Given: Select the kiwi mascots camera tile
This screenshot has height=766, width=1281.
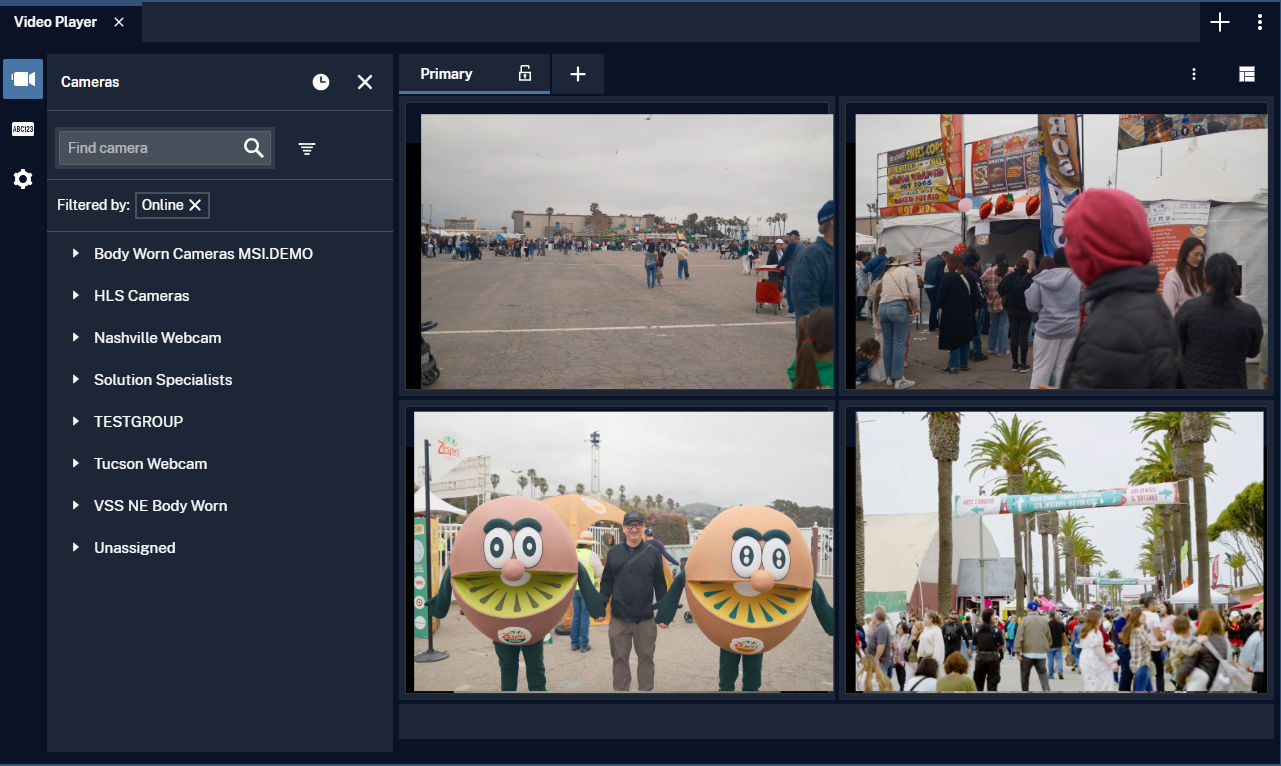Looking at the screenshot, I should click(x=623, y=551).
